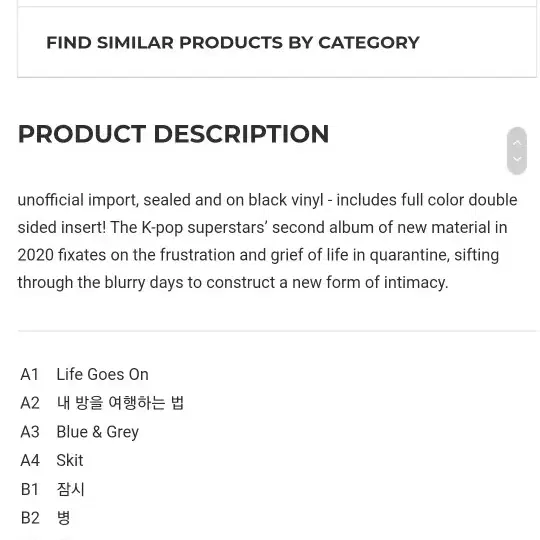Click the scroll-down chevron icon
The image size is (540, 540).
pos(517,159)
